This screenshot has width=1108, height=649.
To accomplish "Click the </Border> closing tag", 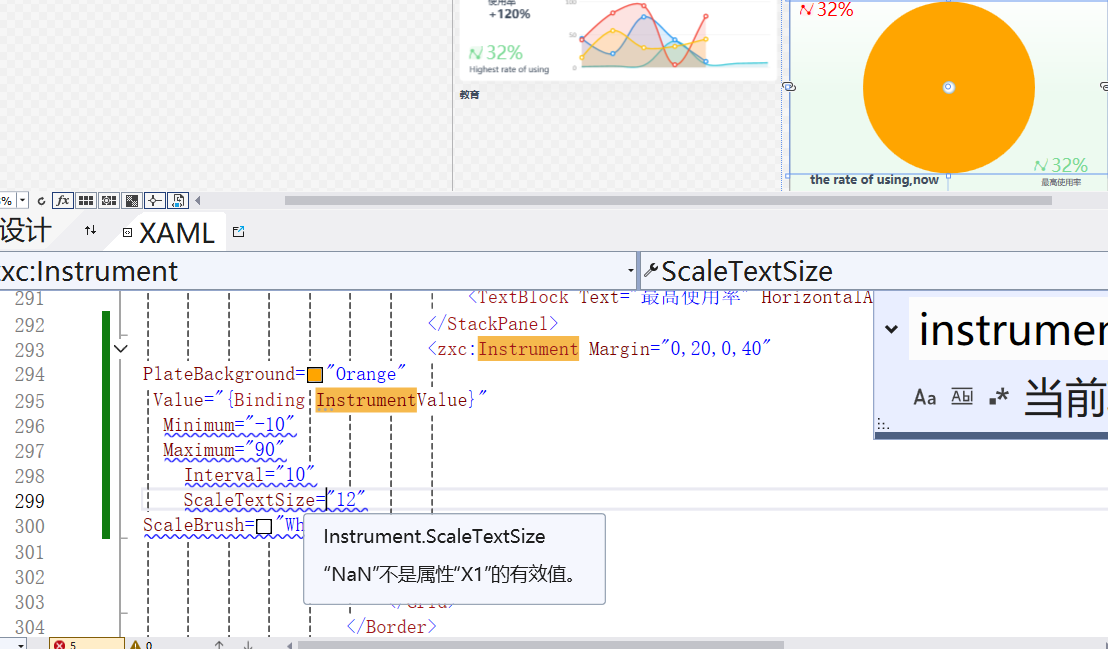I will click(x=391, y=626).
